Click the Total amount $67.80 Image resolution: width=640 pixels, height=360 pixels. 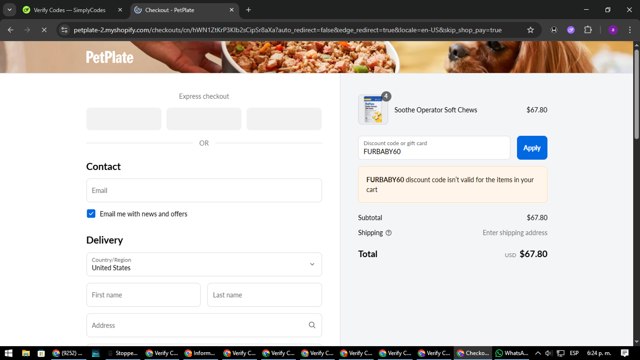(533, 254)
